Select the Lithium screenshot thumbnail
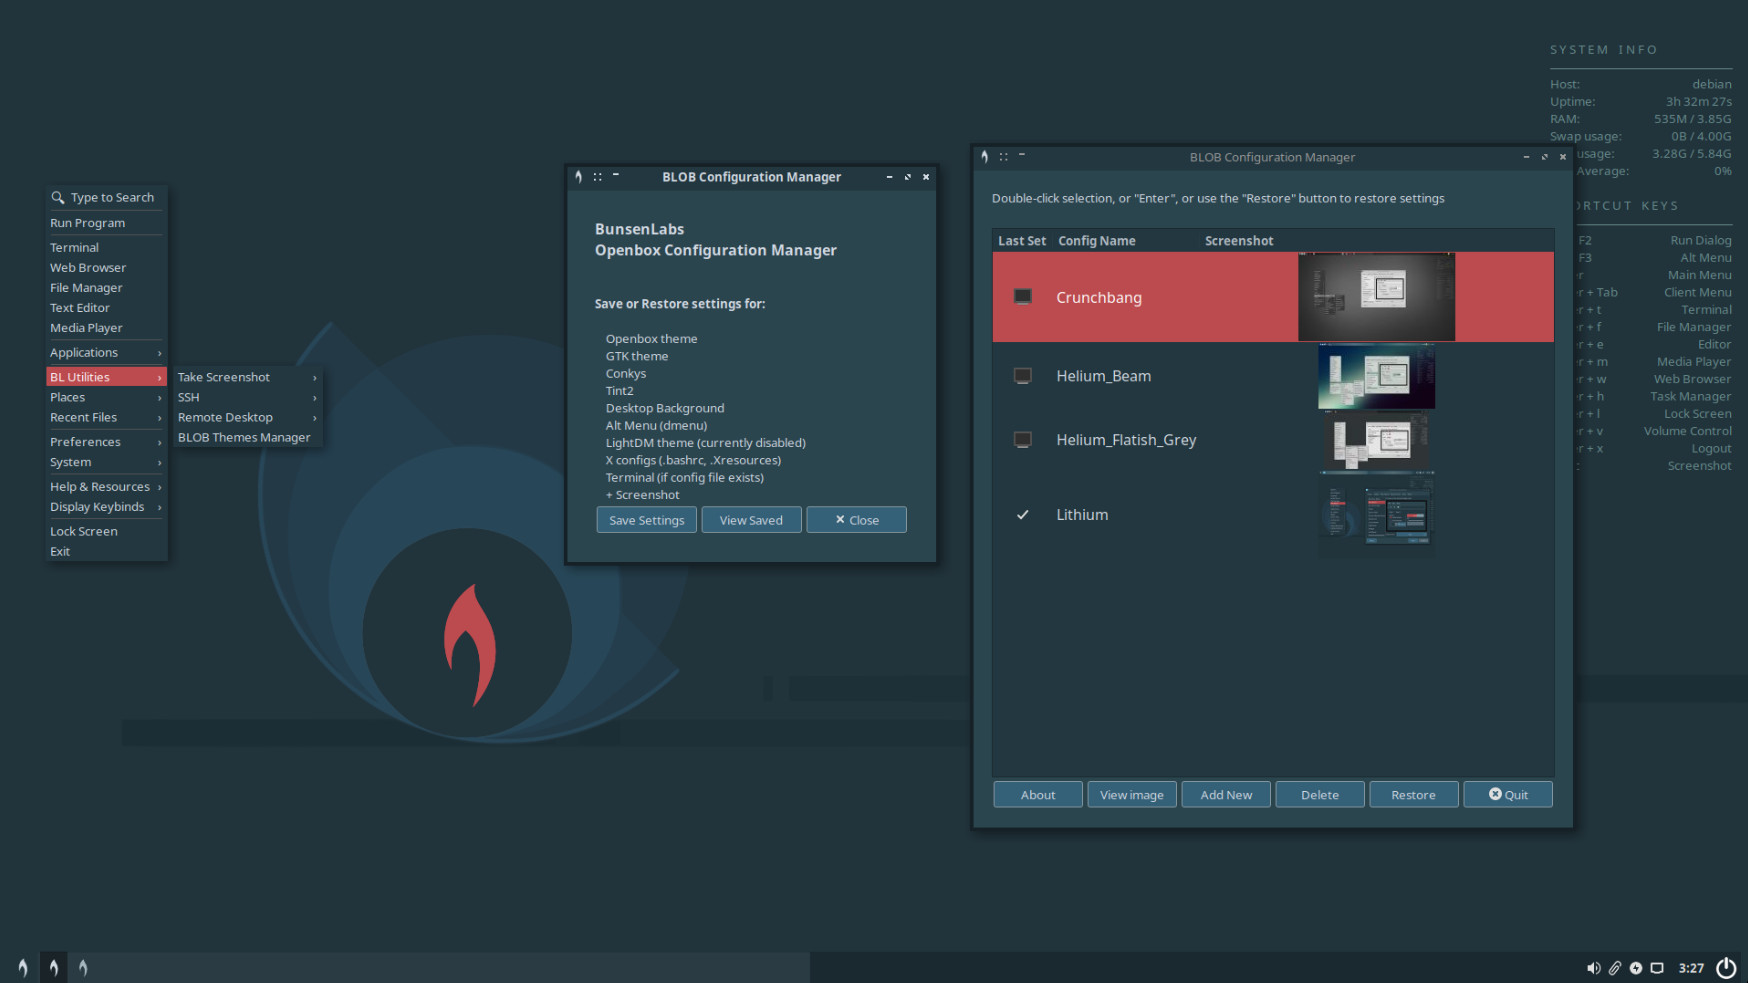 click(1377, 515)
